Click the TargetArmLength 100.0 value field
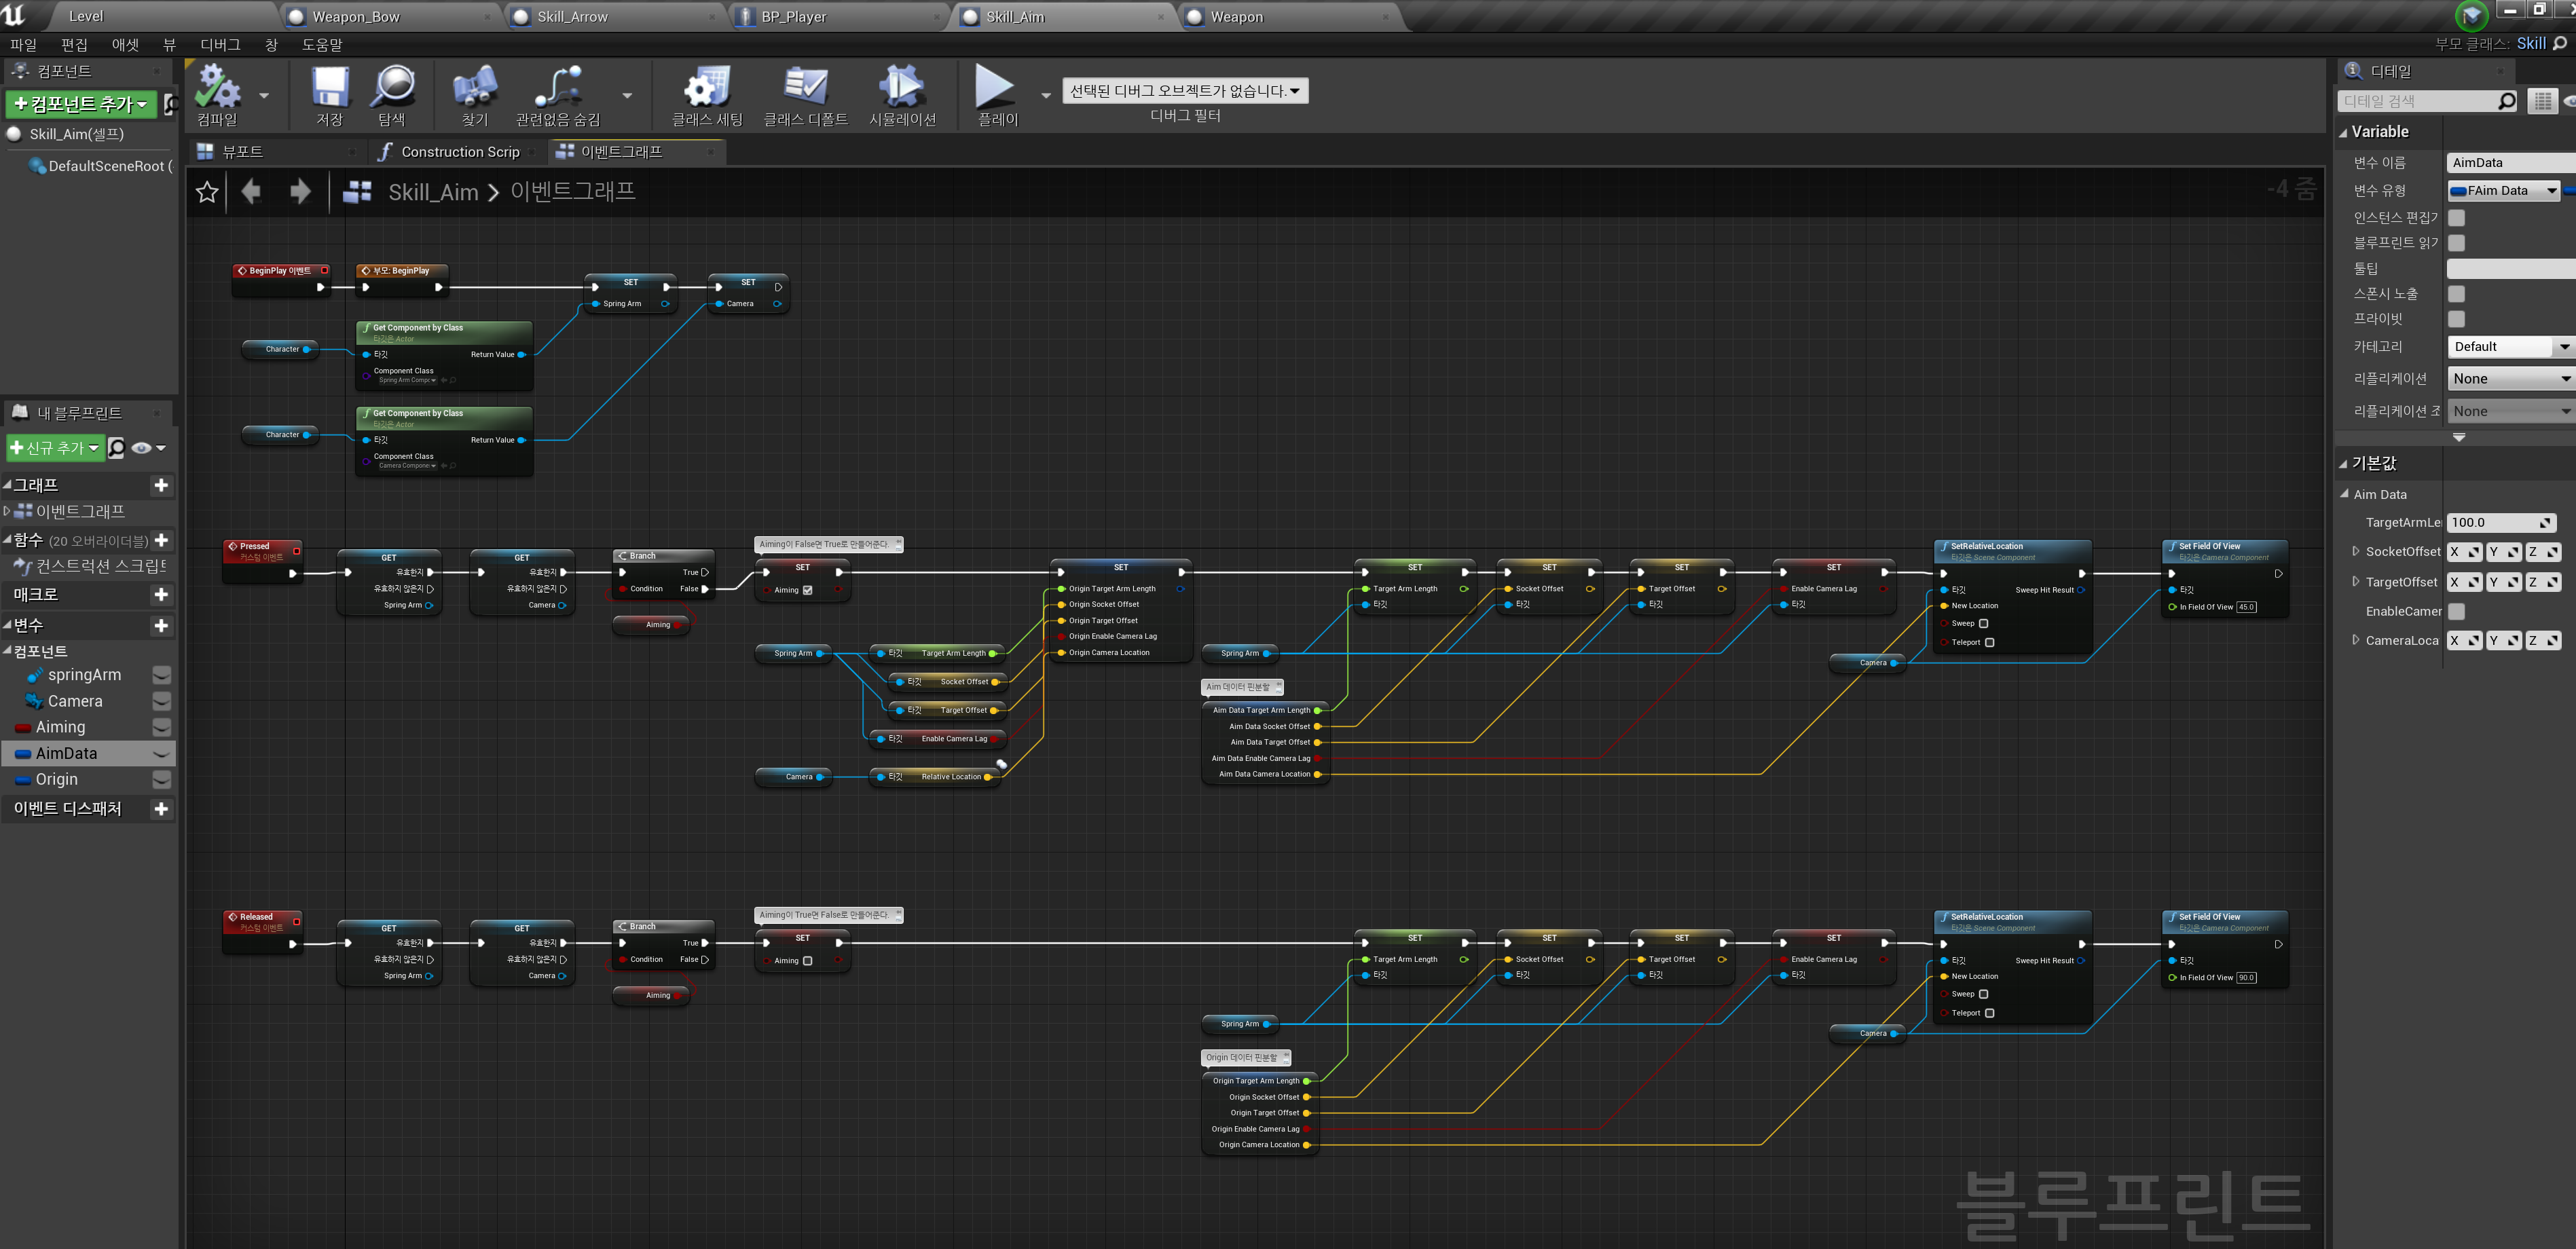Image resolution: width=2576 pixels, height=1249 pixels. pyautogui.click(x=2502, y=522)
